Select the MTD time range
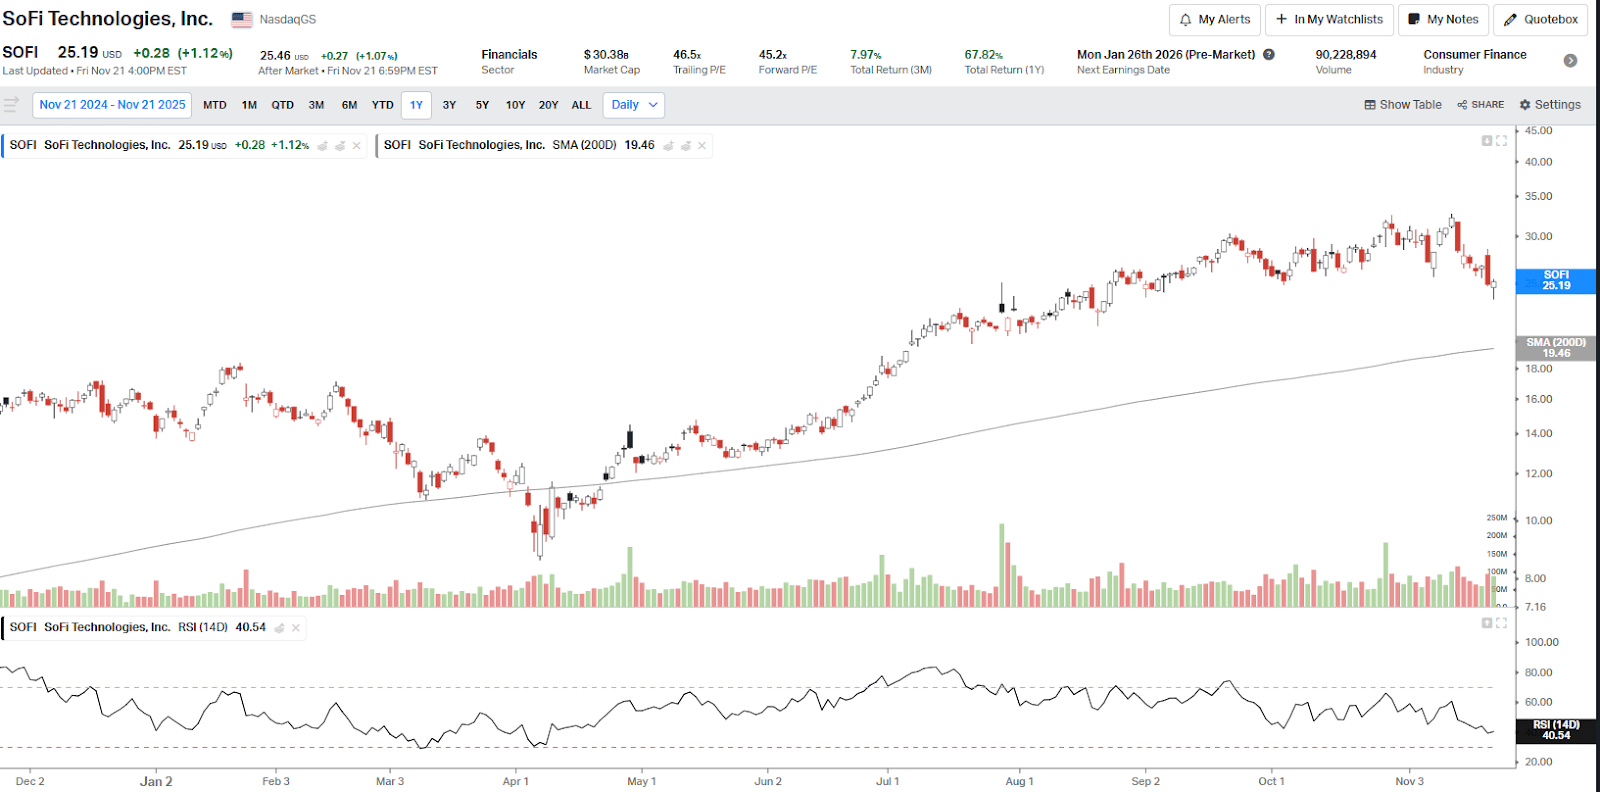1600x792 pixels. pyautogui.click(x=215, y=105)
